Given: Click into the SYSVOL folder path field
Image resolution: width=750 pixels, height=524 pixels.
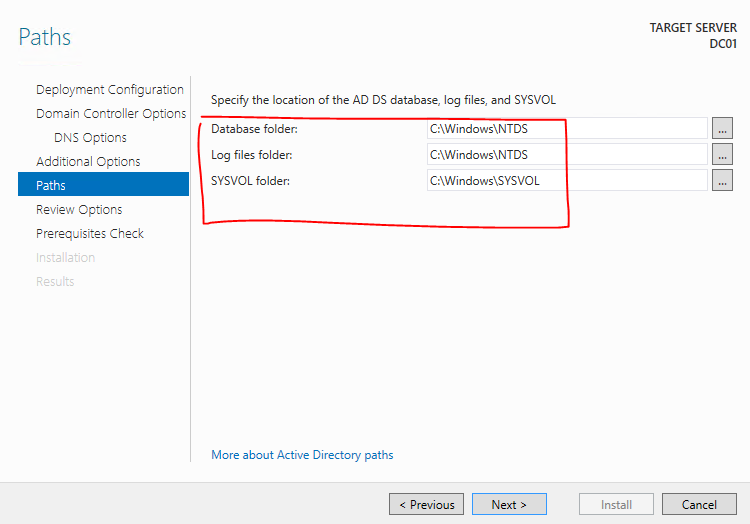Looking at the screenshot, I should [567, 180].
